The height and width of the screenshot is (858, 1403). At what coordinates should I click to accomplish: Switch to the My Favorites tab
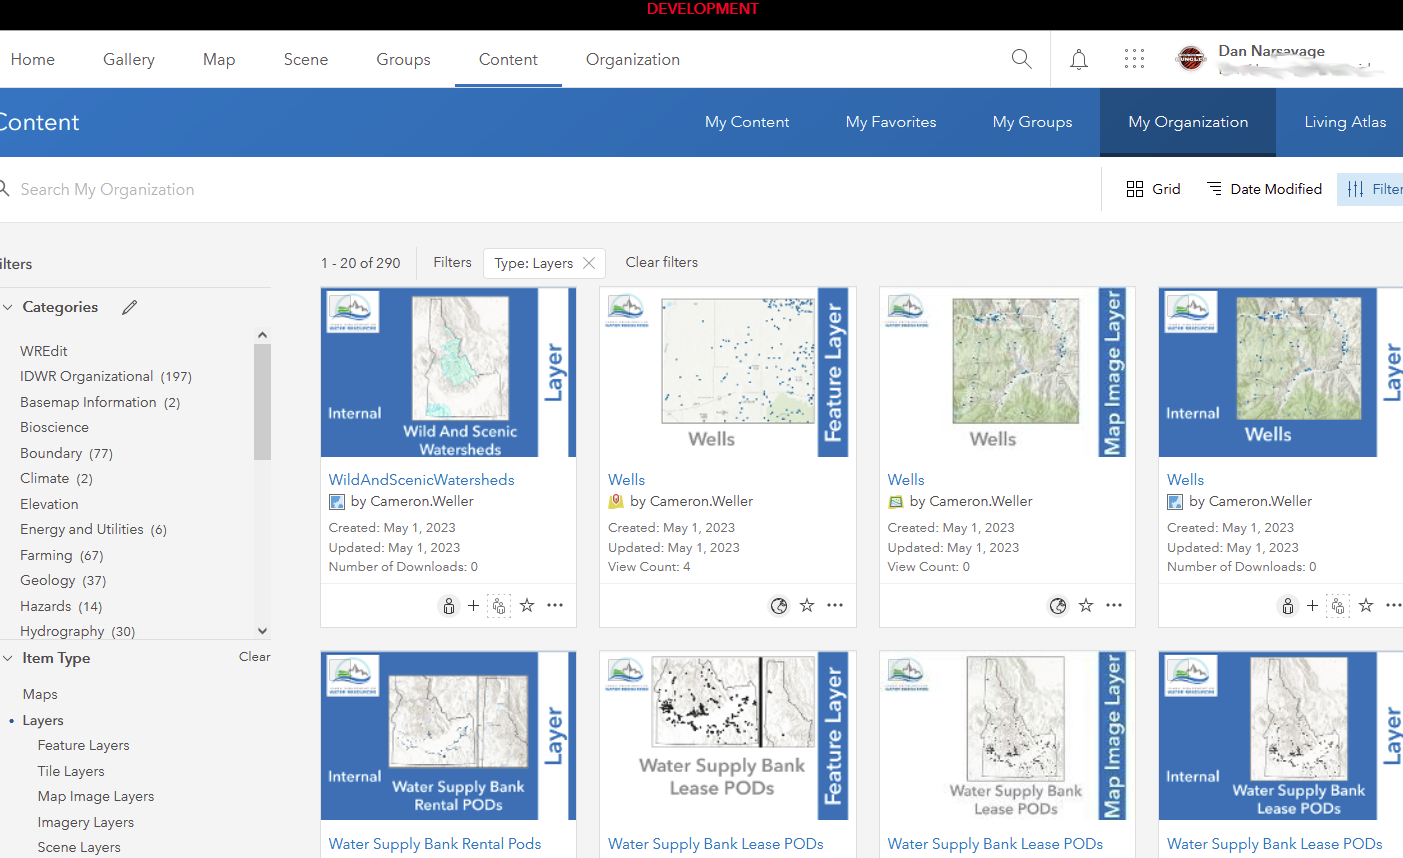(890, 121)
